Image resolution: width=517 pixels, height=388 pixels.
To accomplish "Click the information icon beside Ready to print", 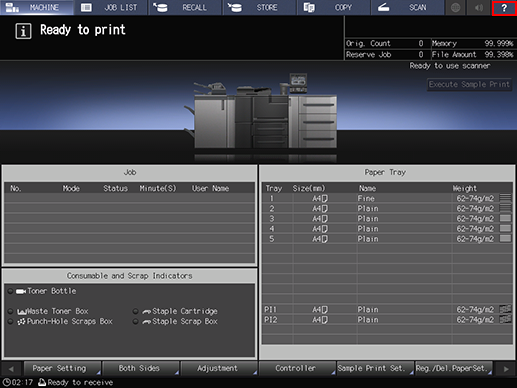I will (23, 31).
